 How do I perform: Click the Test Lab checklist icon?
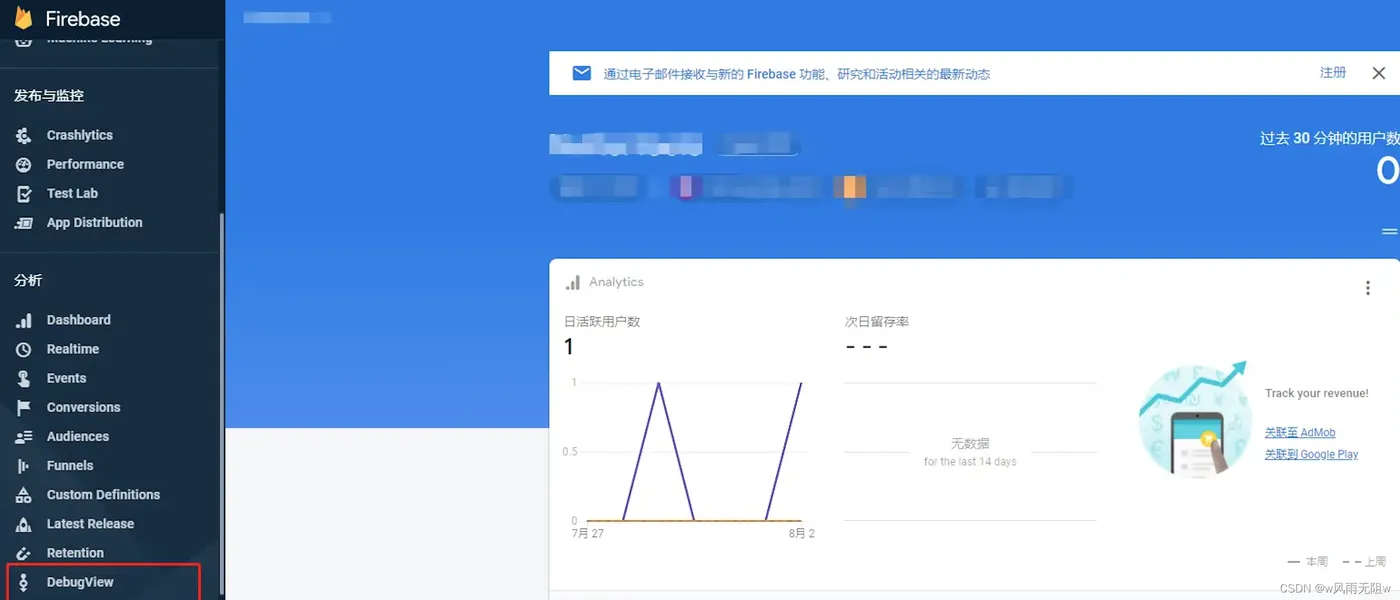[24, 193]
